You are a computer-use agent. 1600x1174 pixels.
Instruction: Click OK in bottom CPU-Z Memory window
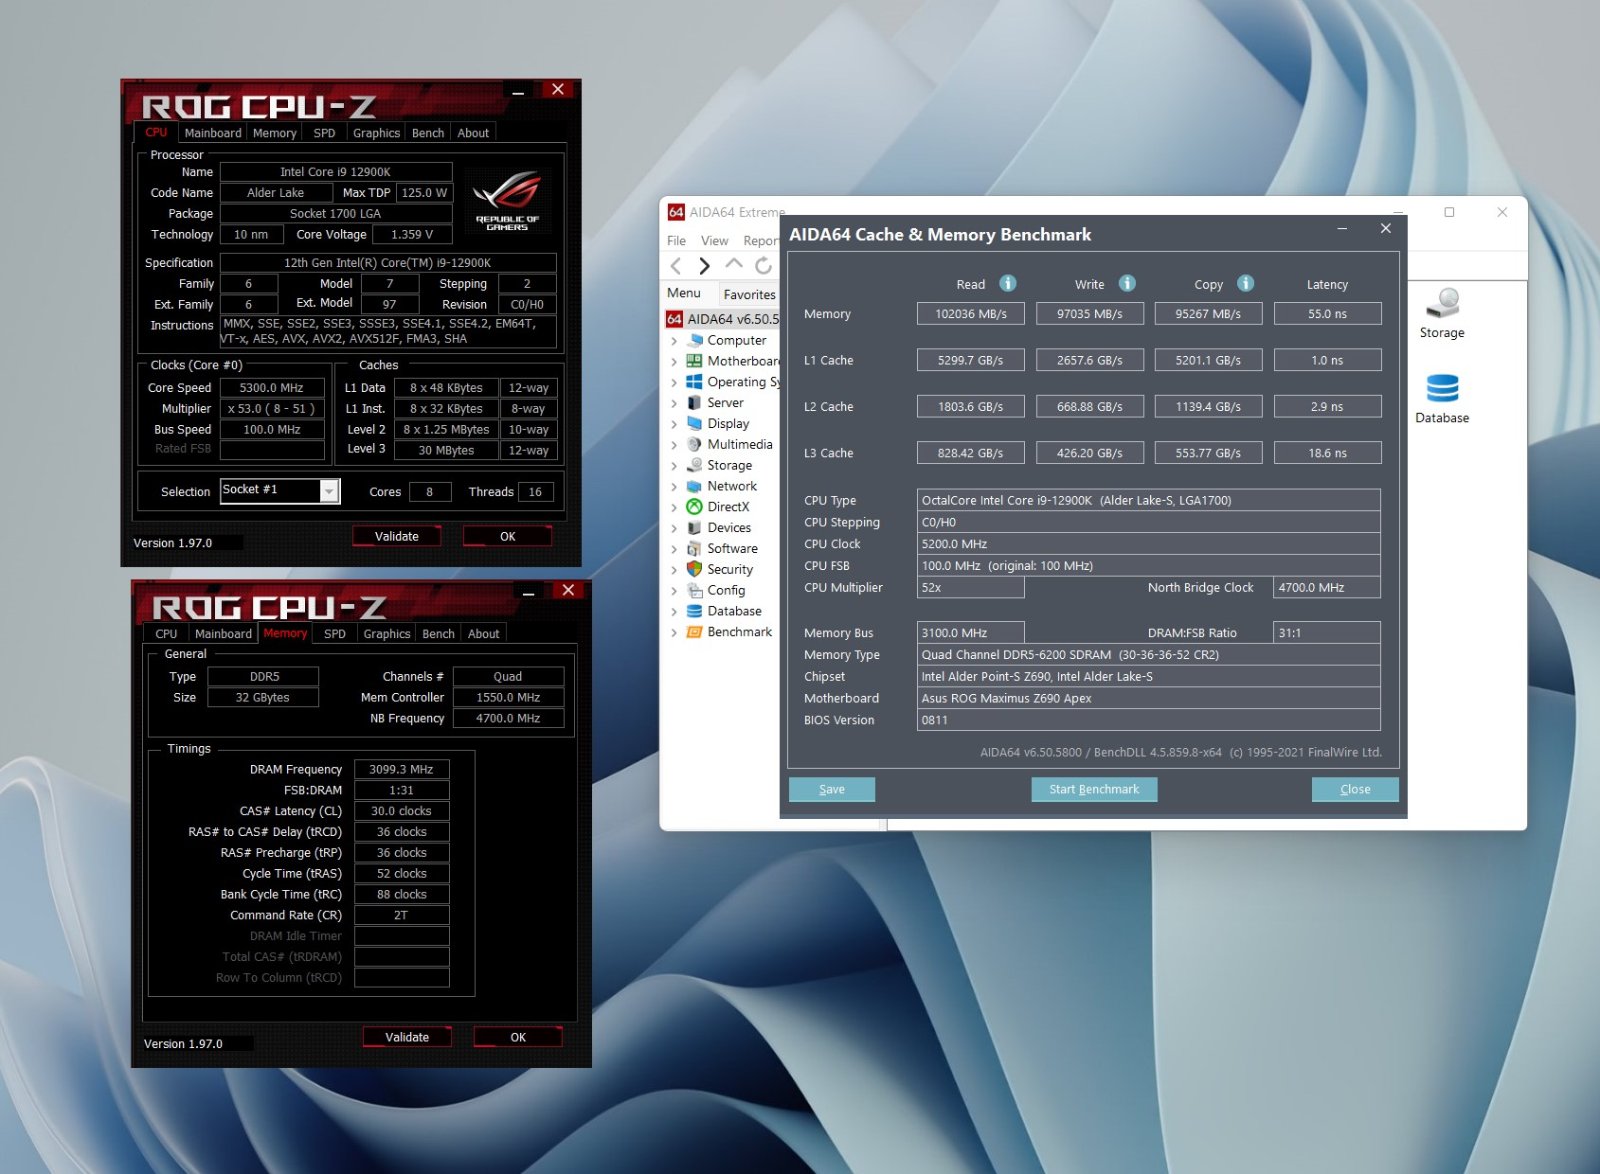point(518,1038)
